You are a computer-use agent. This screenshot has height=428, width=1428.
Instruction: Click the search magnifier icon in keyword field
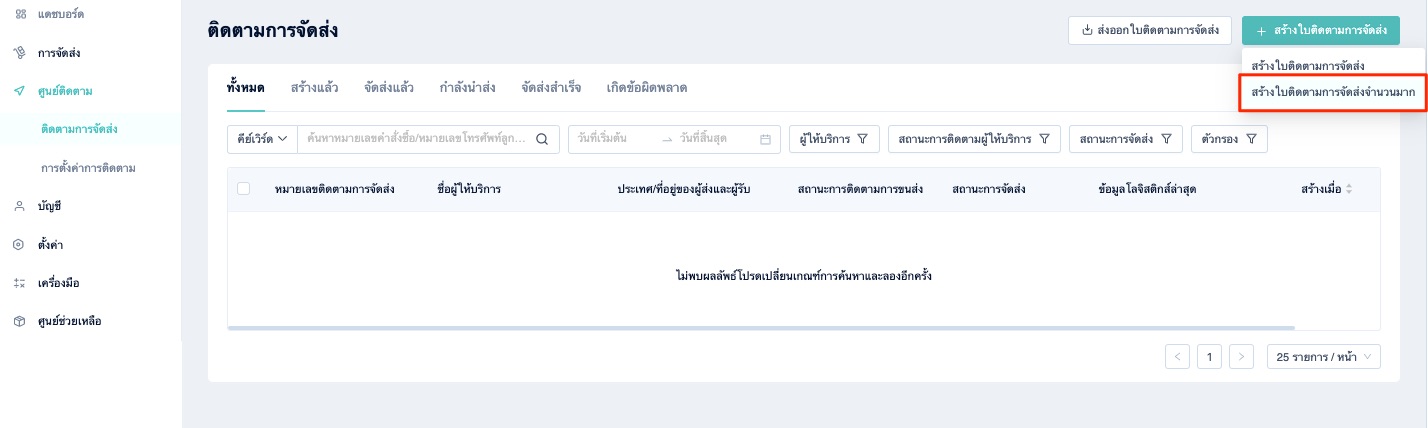tap(542, 139)
